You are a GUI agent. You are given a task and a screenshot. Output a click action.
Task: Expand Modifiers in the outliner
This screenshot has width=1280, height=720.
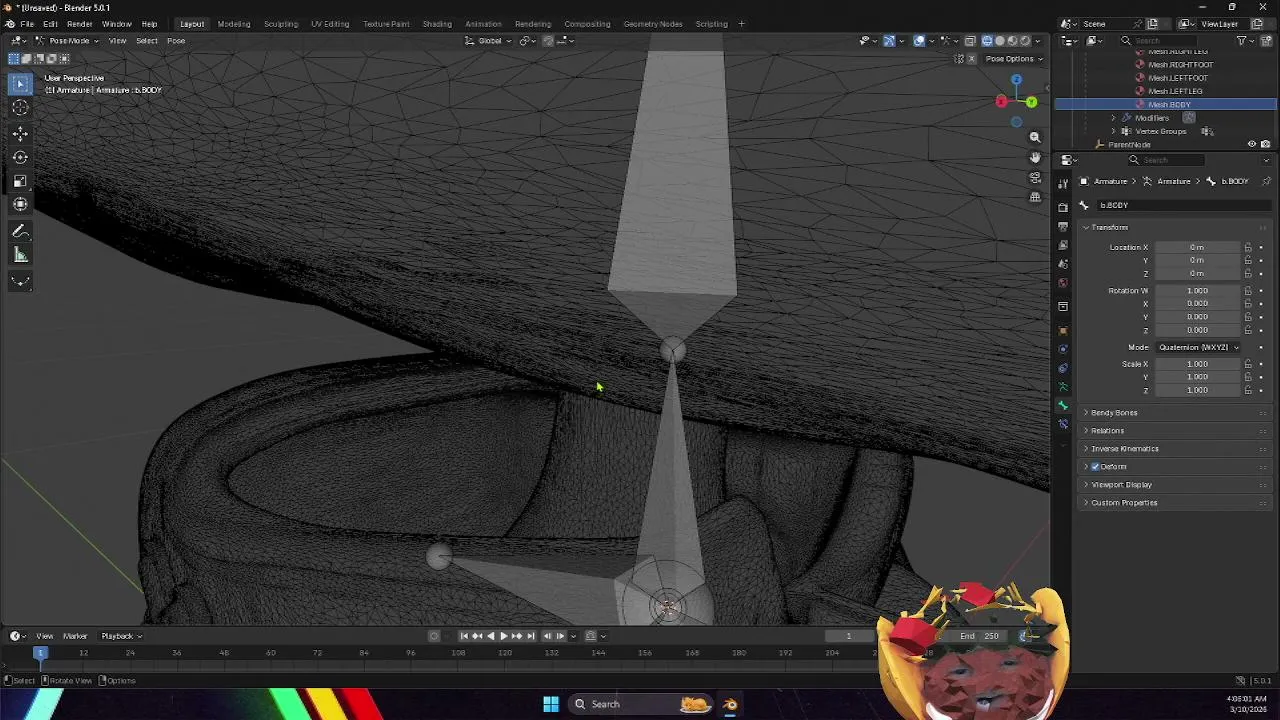pyautogui.click(x=1113, y=118)
